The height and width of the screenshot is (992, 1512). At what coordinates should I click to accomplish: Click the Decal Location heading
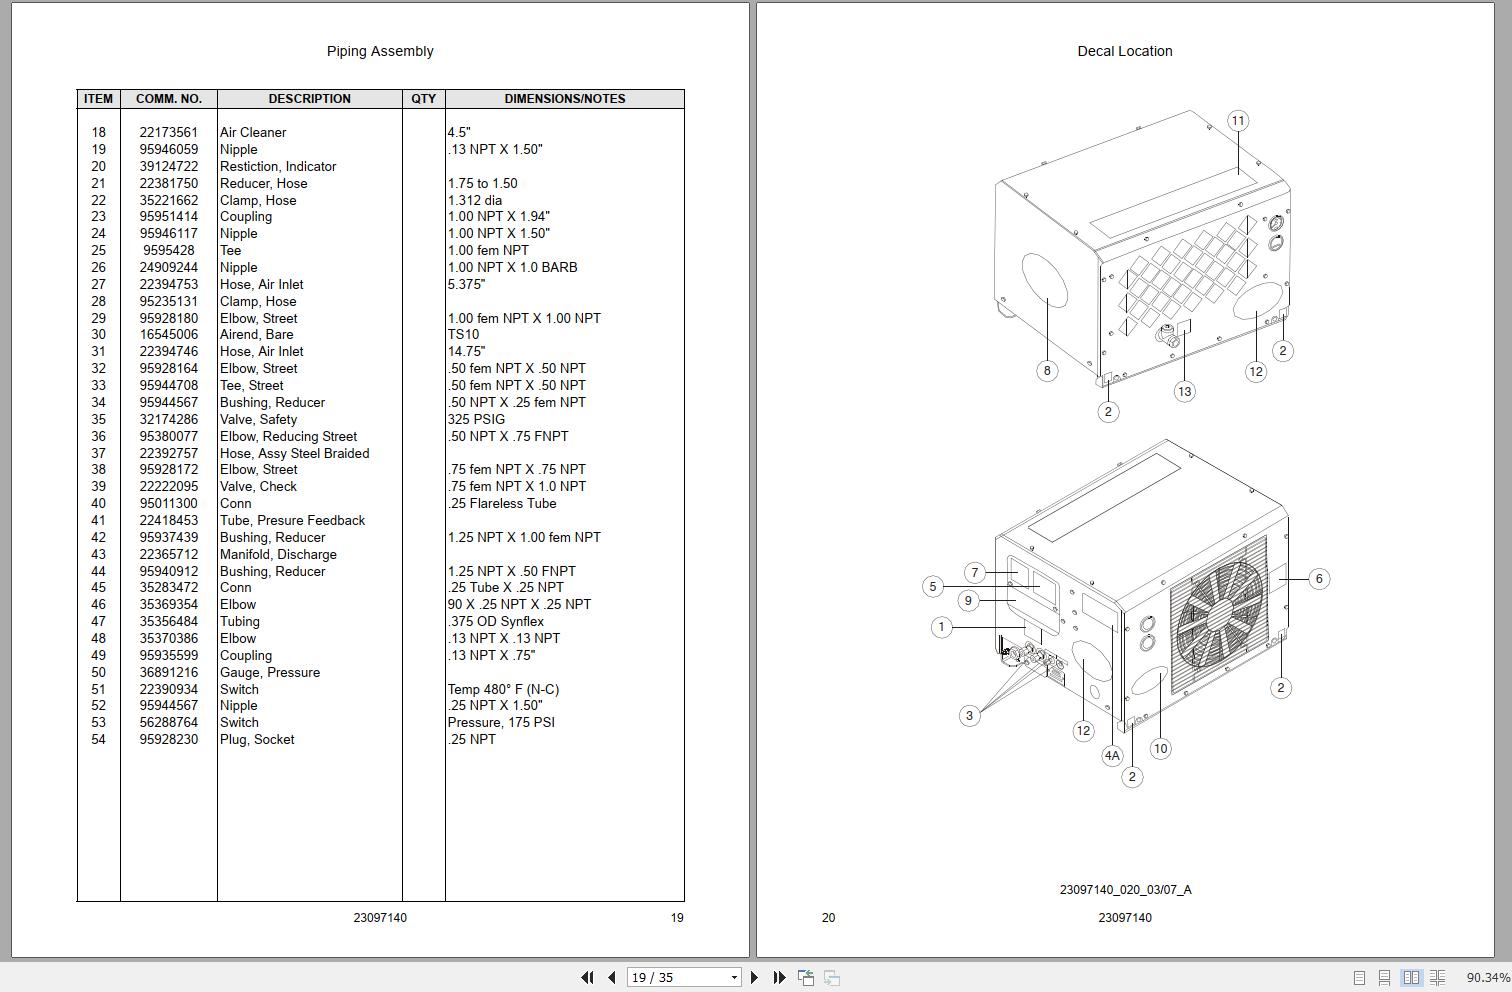point(1124,51)
